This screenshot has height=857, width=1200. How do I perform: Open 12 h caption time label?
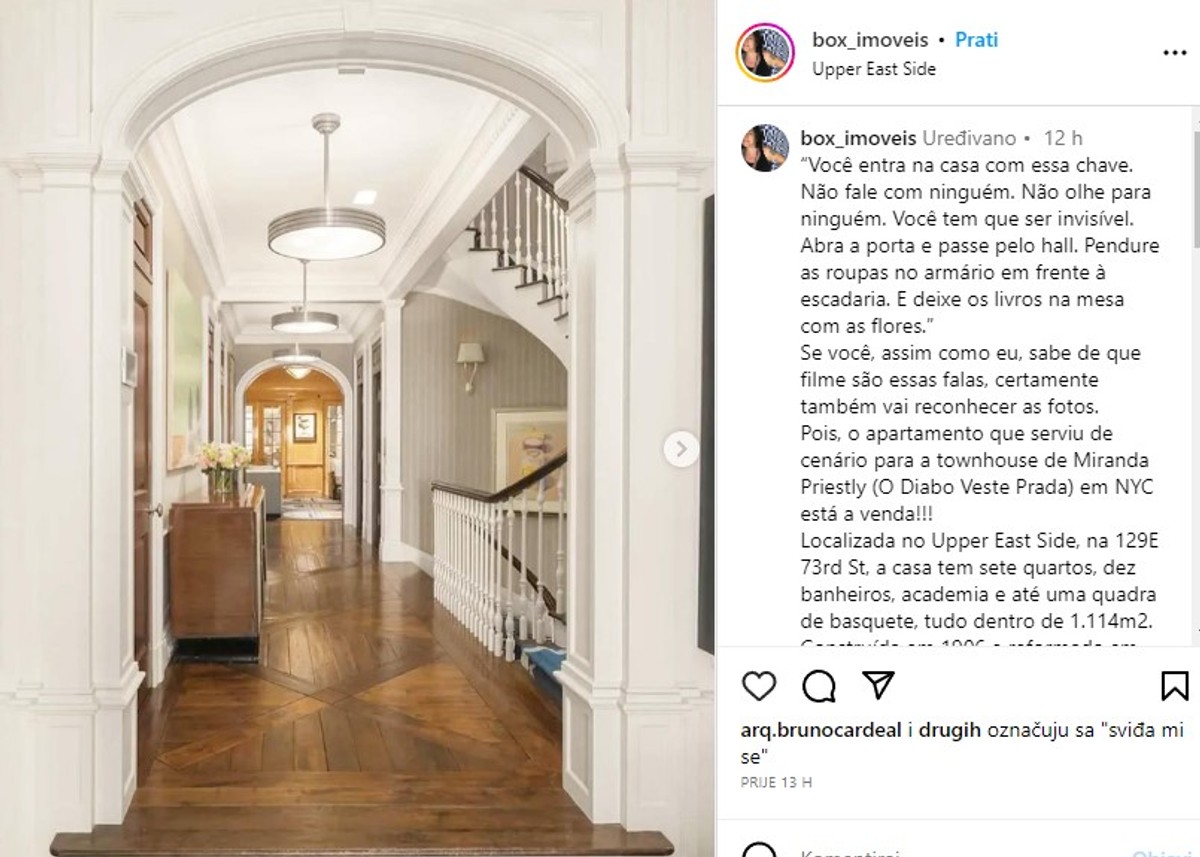[1063, 138]
